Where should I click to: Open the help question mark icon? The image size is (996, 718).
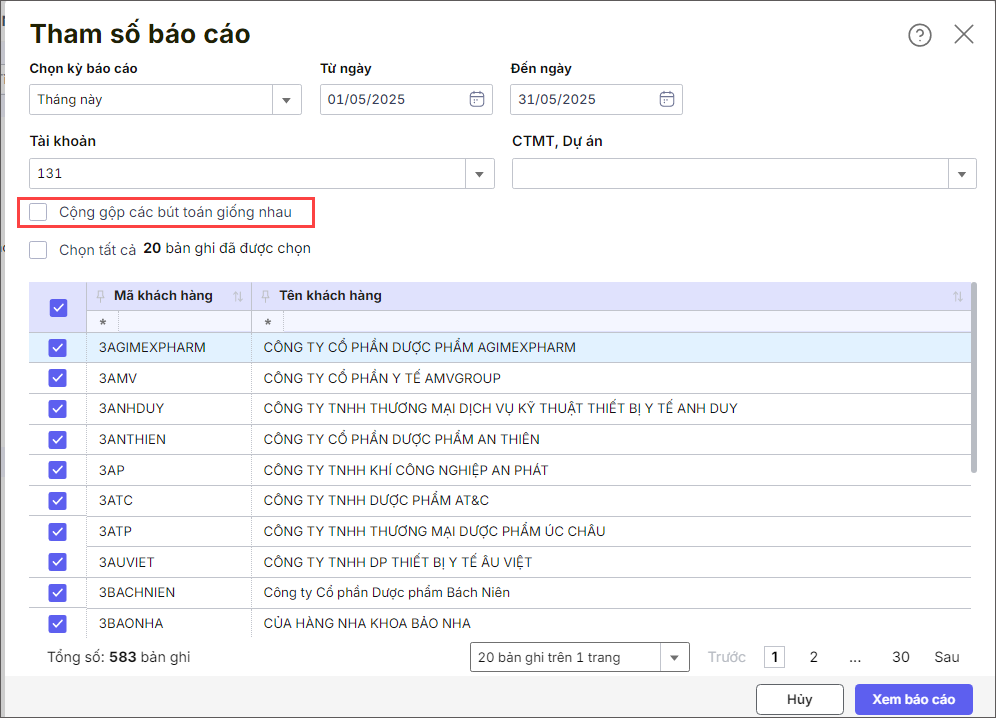[x=919, y=35]
